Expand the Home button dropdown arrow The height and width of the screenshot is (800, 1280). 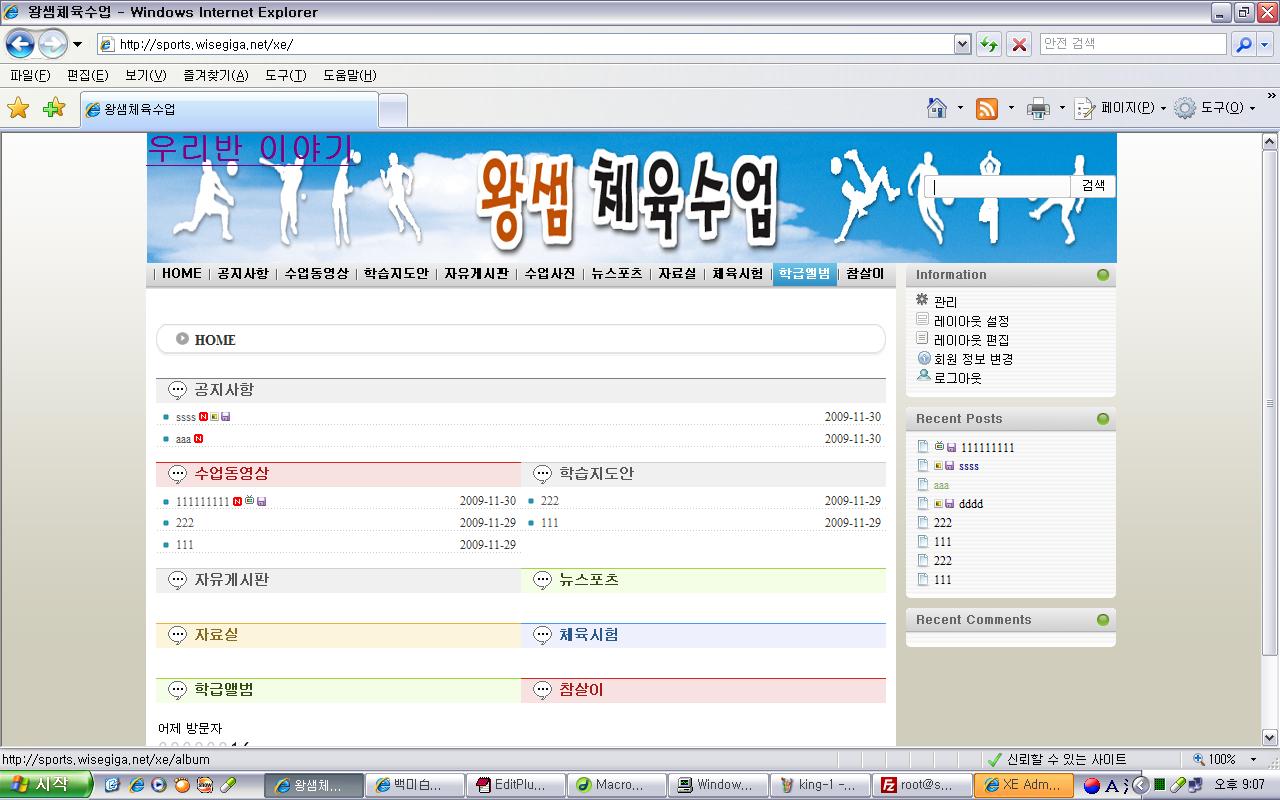(960, 108)
